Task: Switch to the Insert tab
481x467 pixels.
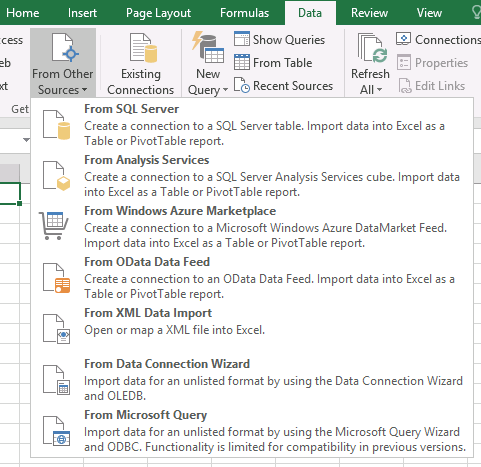Action: [x=82, y=13]
